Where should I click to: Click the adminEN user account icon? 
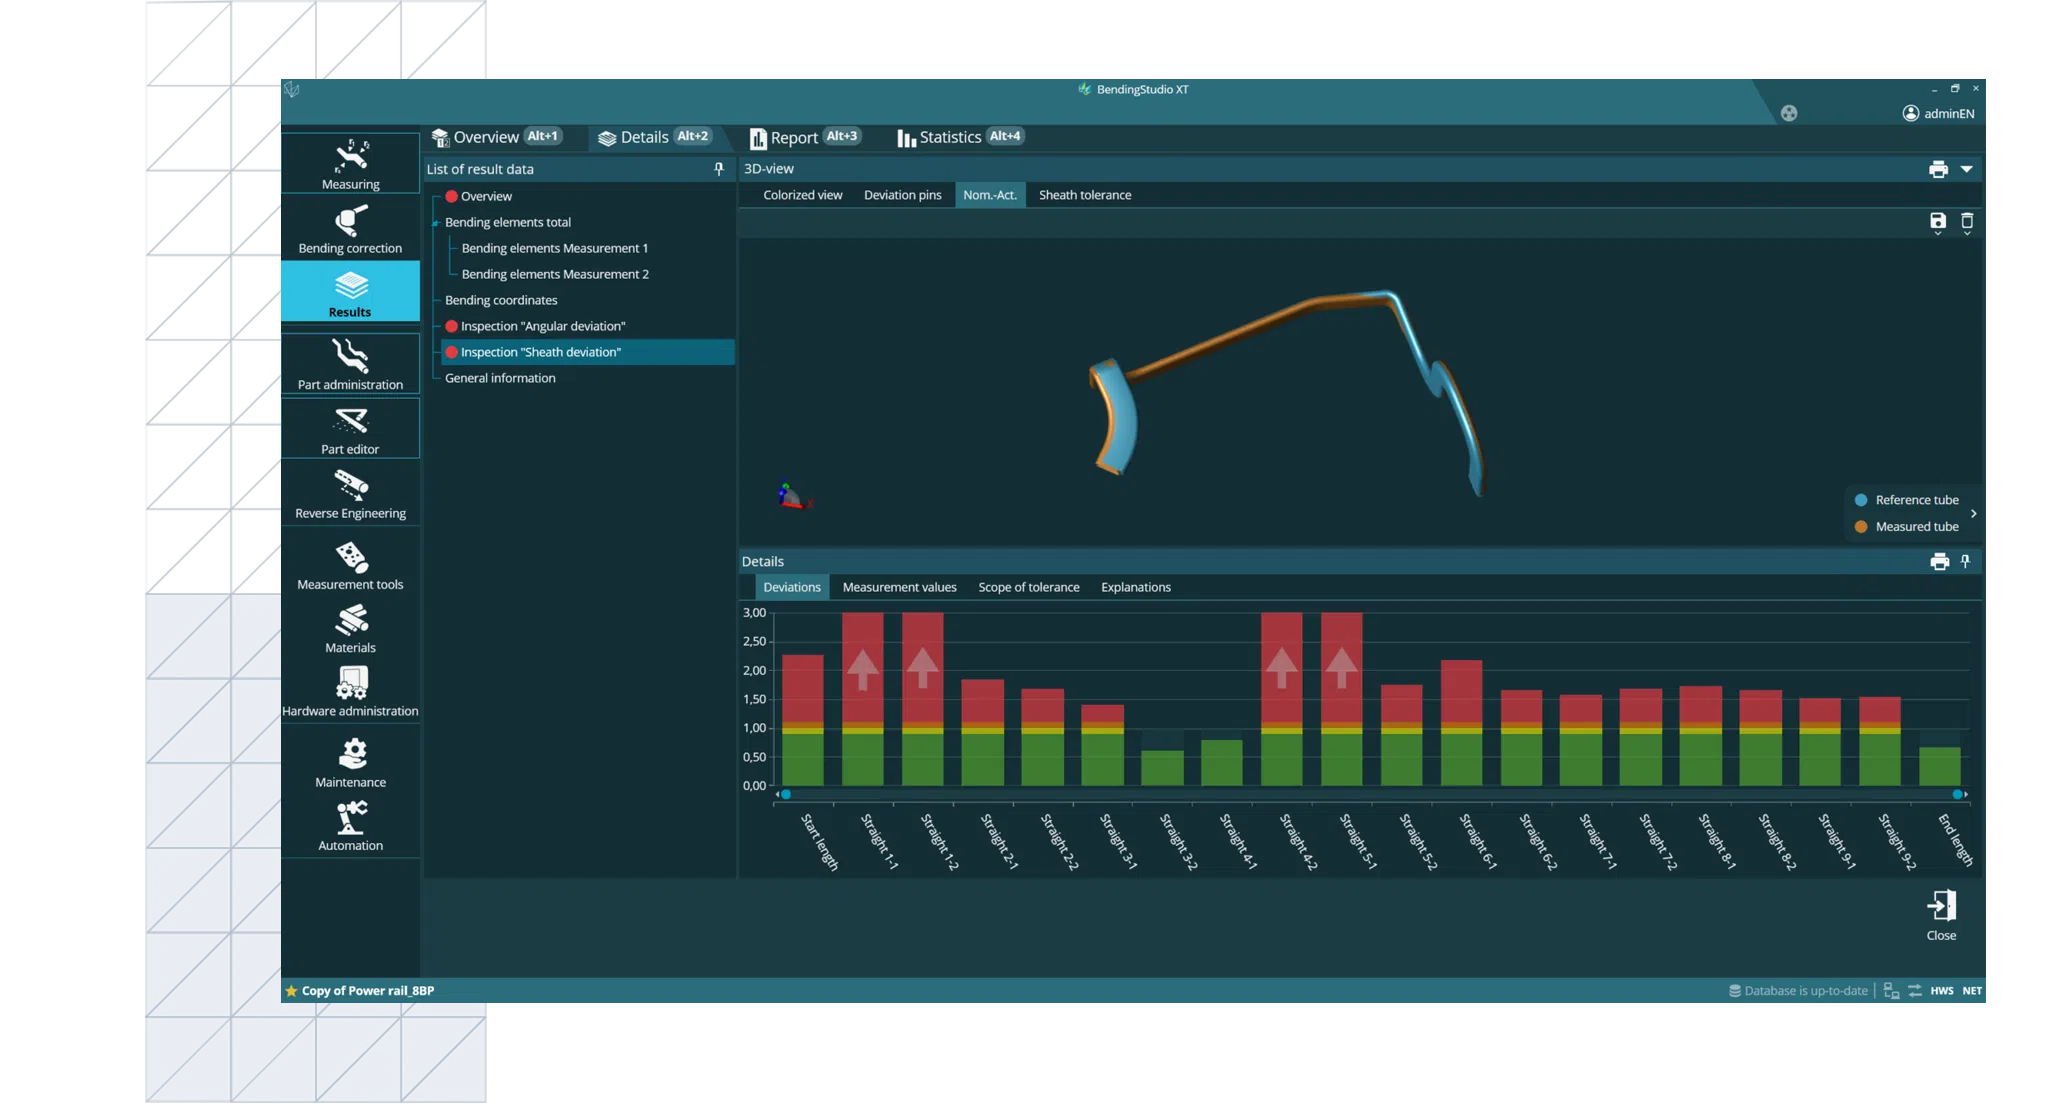coord(1910,113)
